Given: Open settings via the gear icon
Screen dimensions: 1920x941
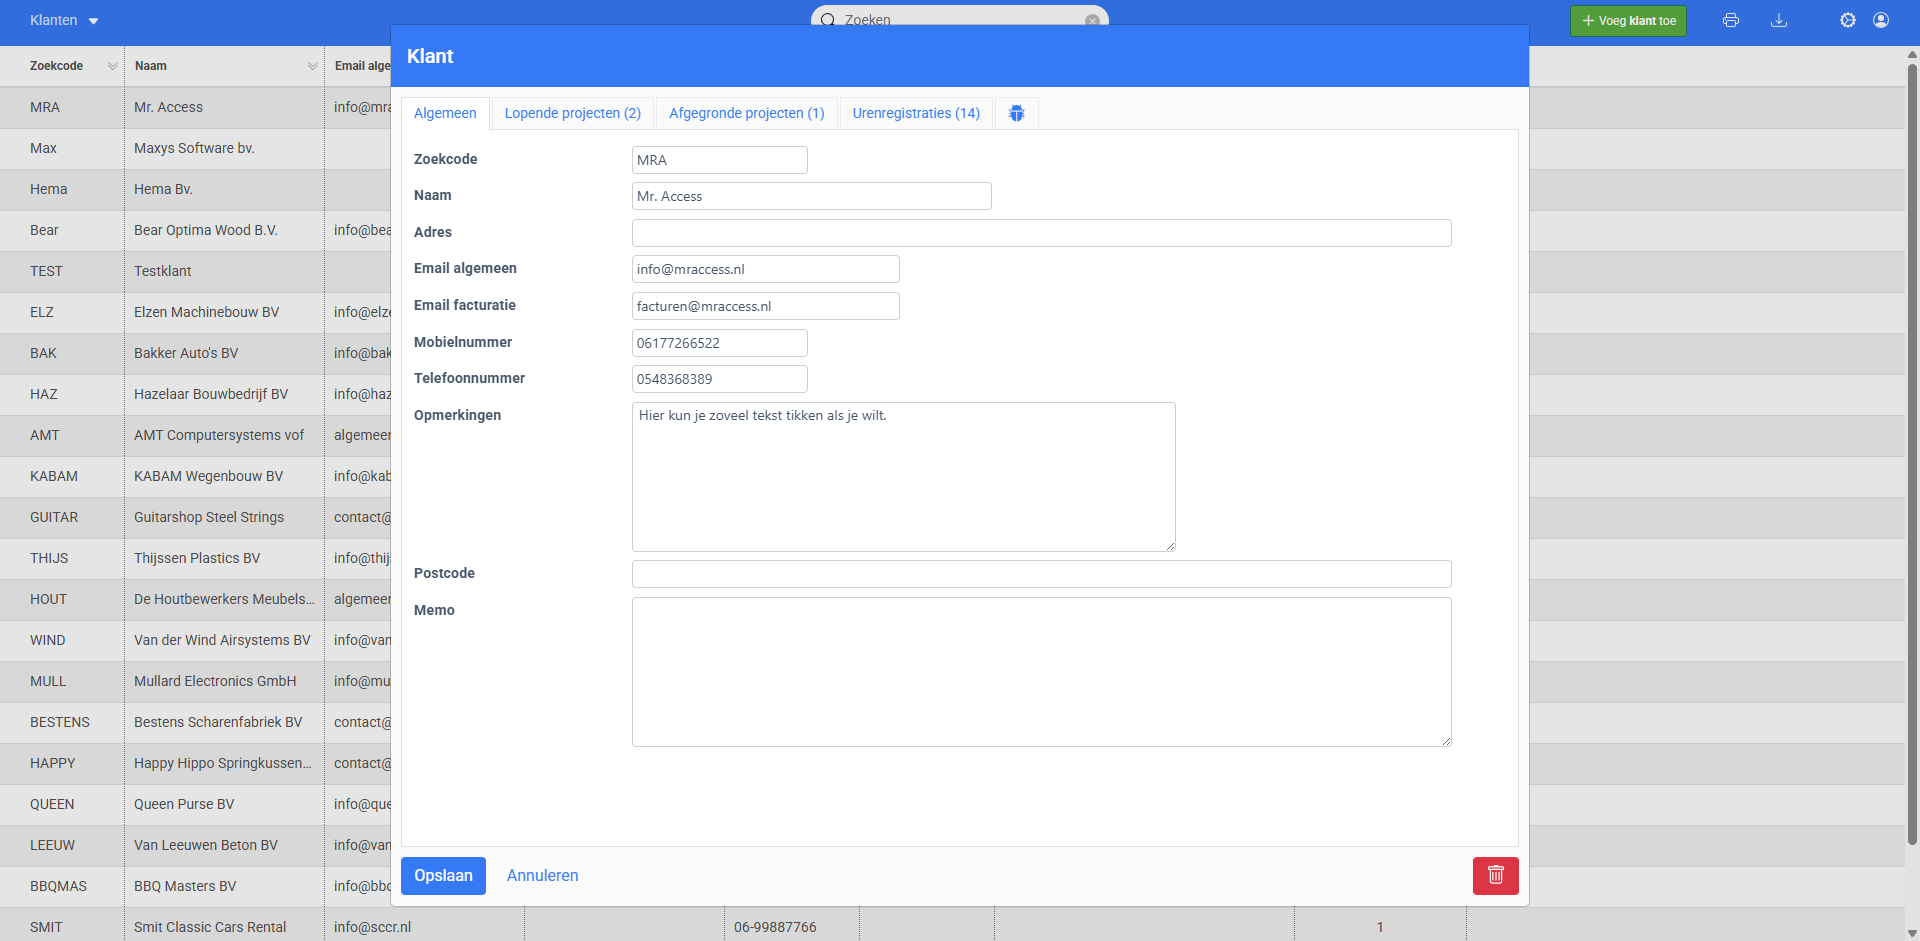Looking at the screenshot, I should 1848,20.
